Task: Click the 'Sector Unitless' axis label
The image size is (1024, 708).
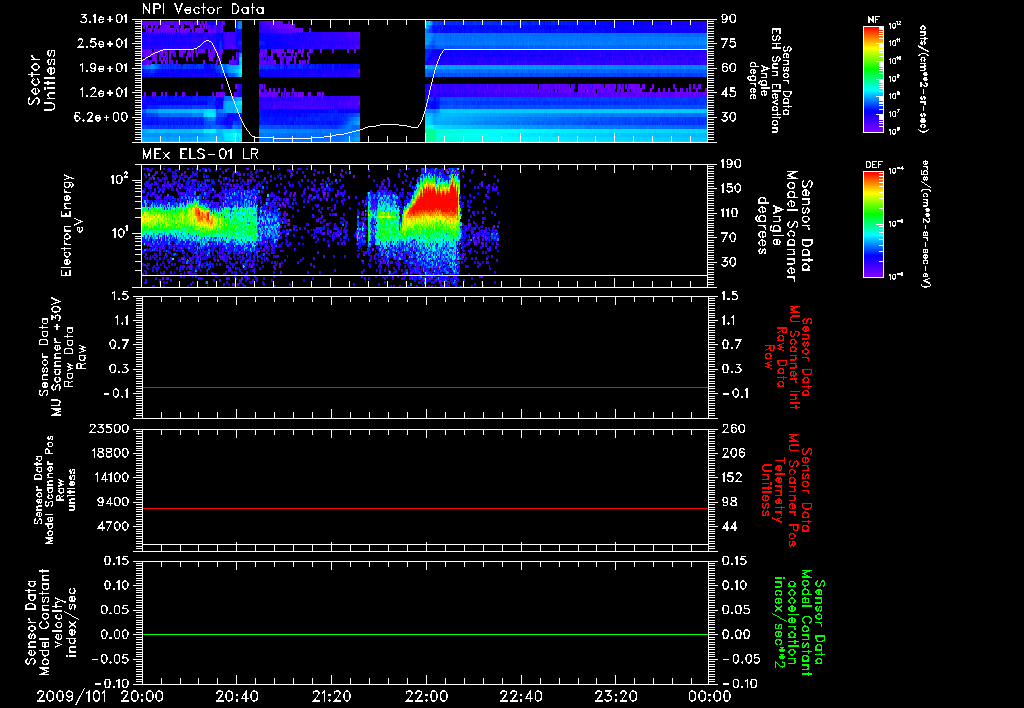Action: pos(42,80)
